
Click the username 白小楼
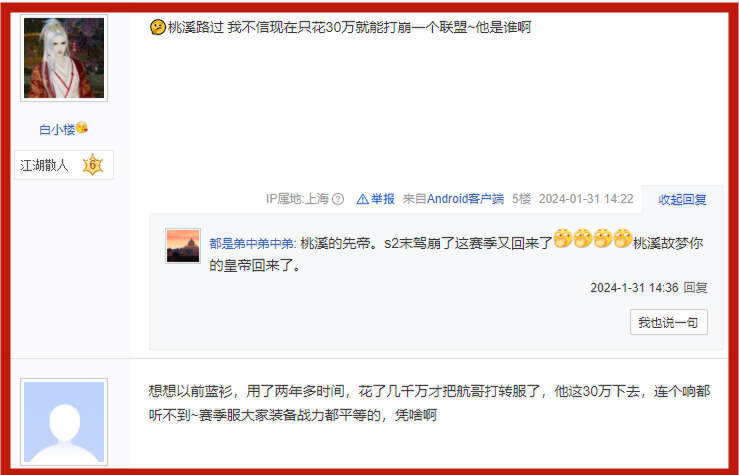pyautogui.click(x=57, y=129)
